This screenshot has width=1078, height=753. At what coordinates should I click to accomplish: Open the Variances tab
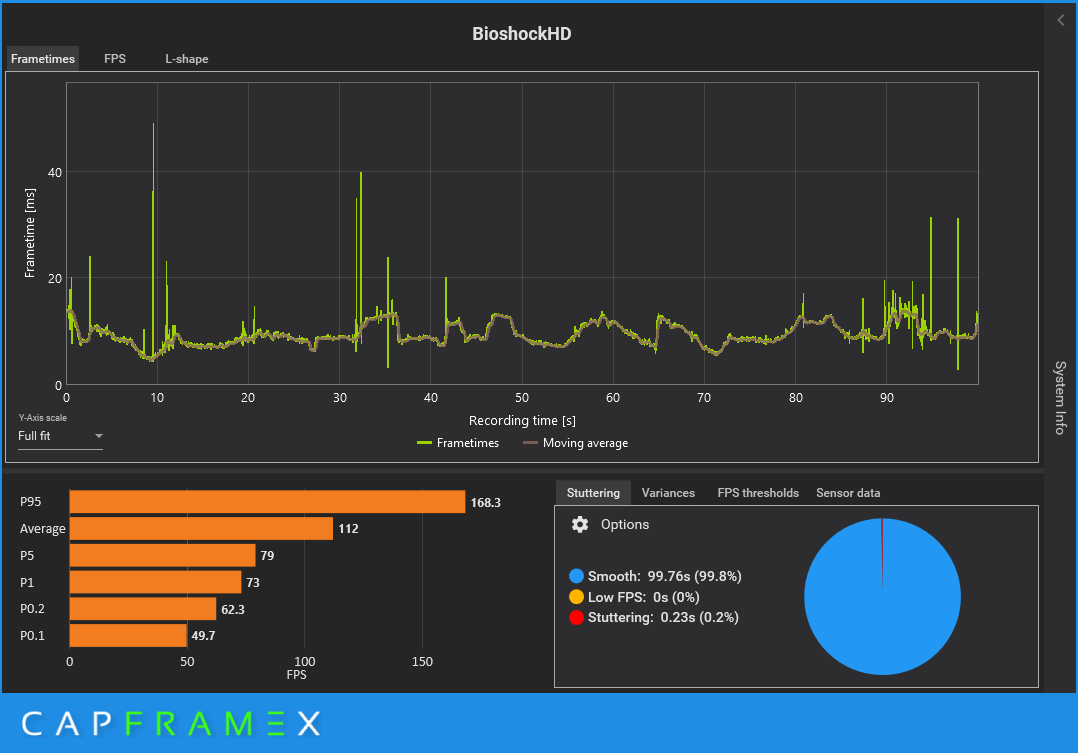[x=668, y=493]
